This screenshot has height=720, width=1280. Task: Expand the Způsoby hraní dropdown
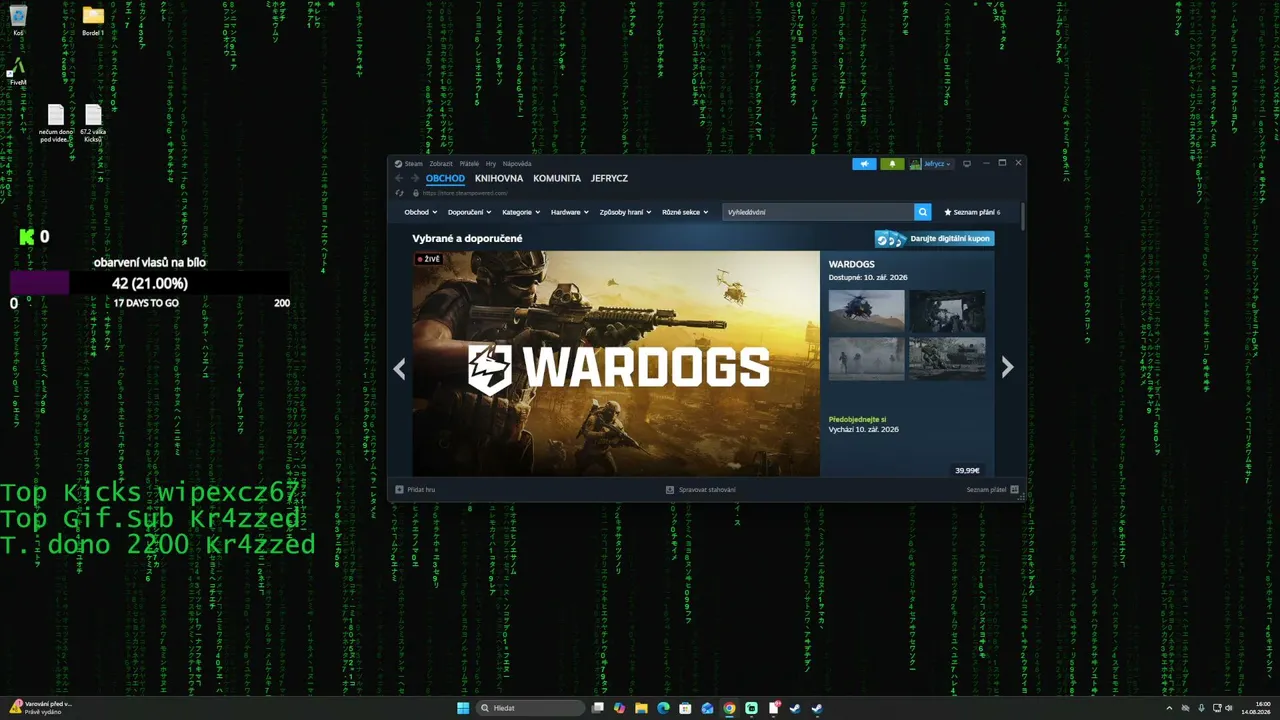[625, 212]
